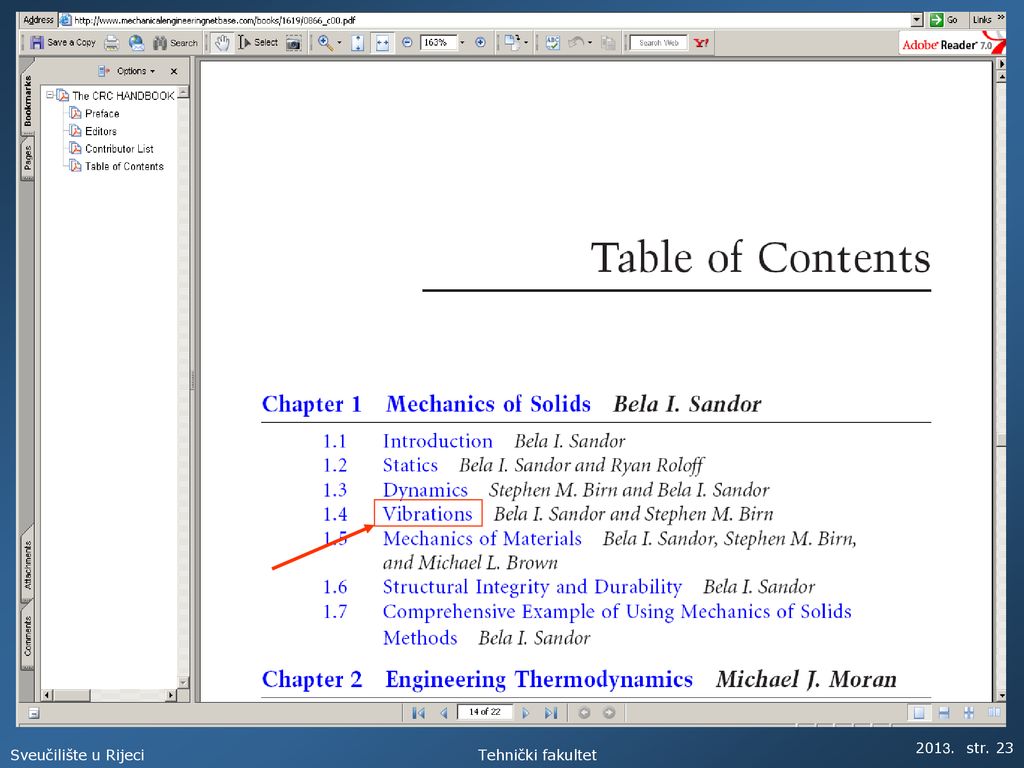Click the Email globe icon

[x=136, y=42]
